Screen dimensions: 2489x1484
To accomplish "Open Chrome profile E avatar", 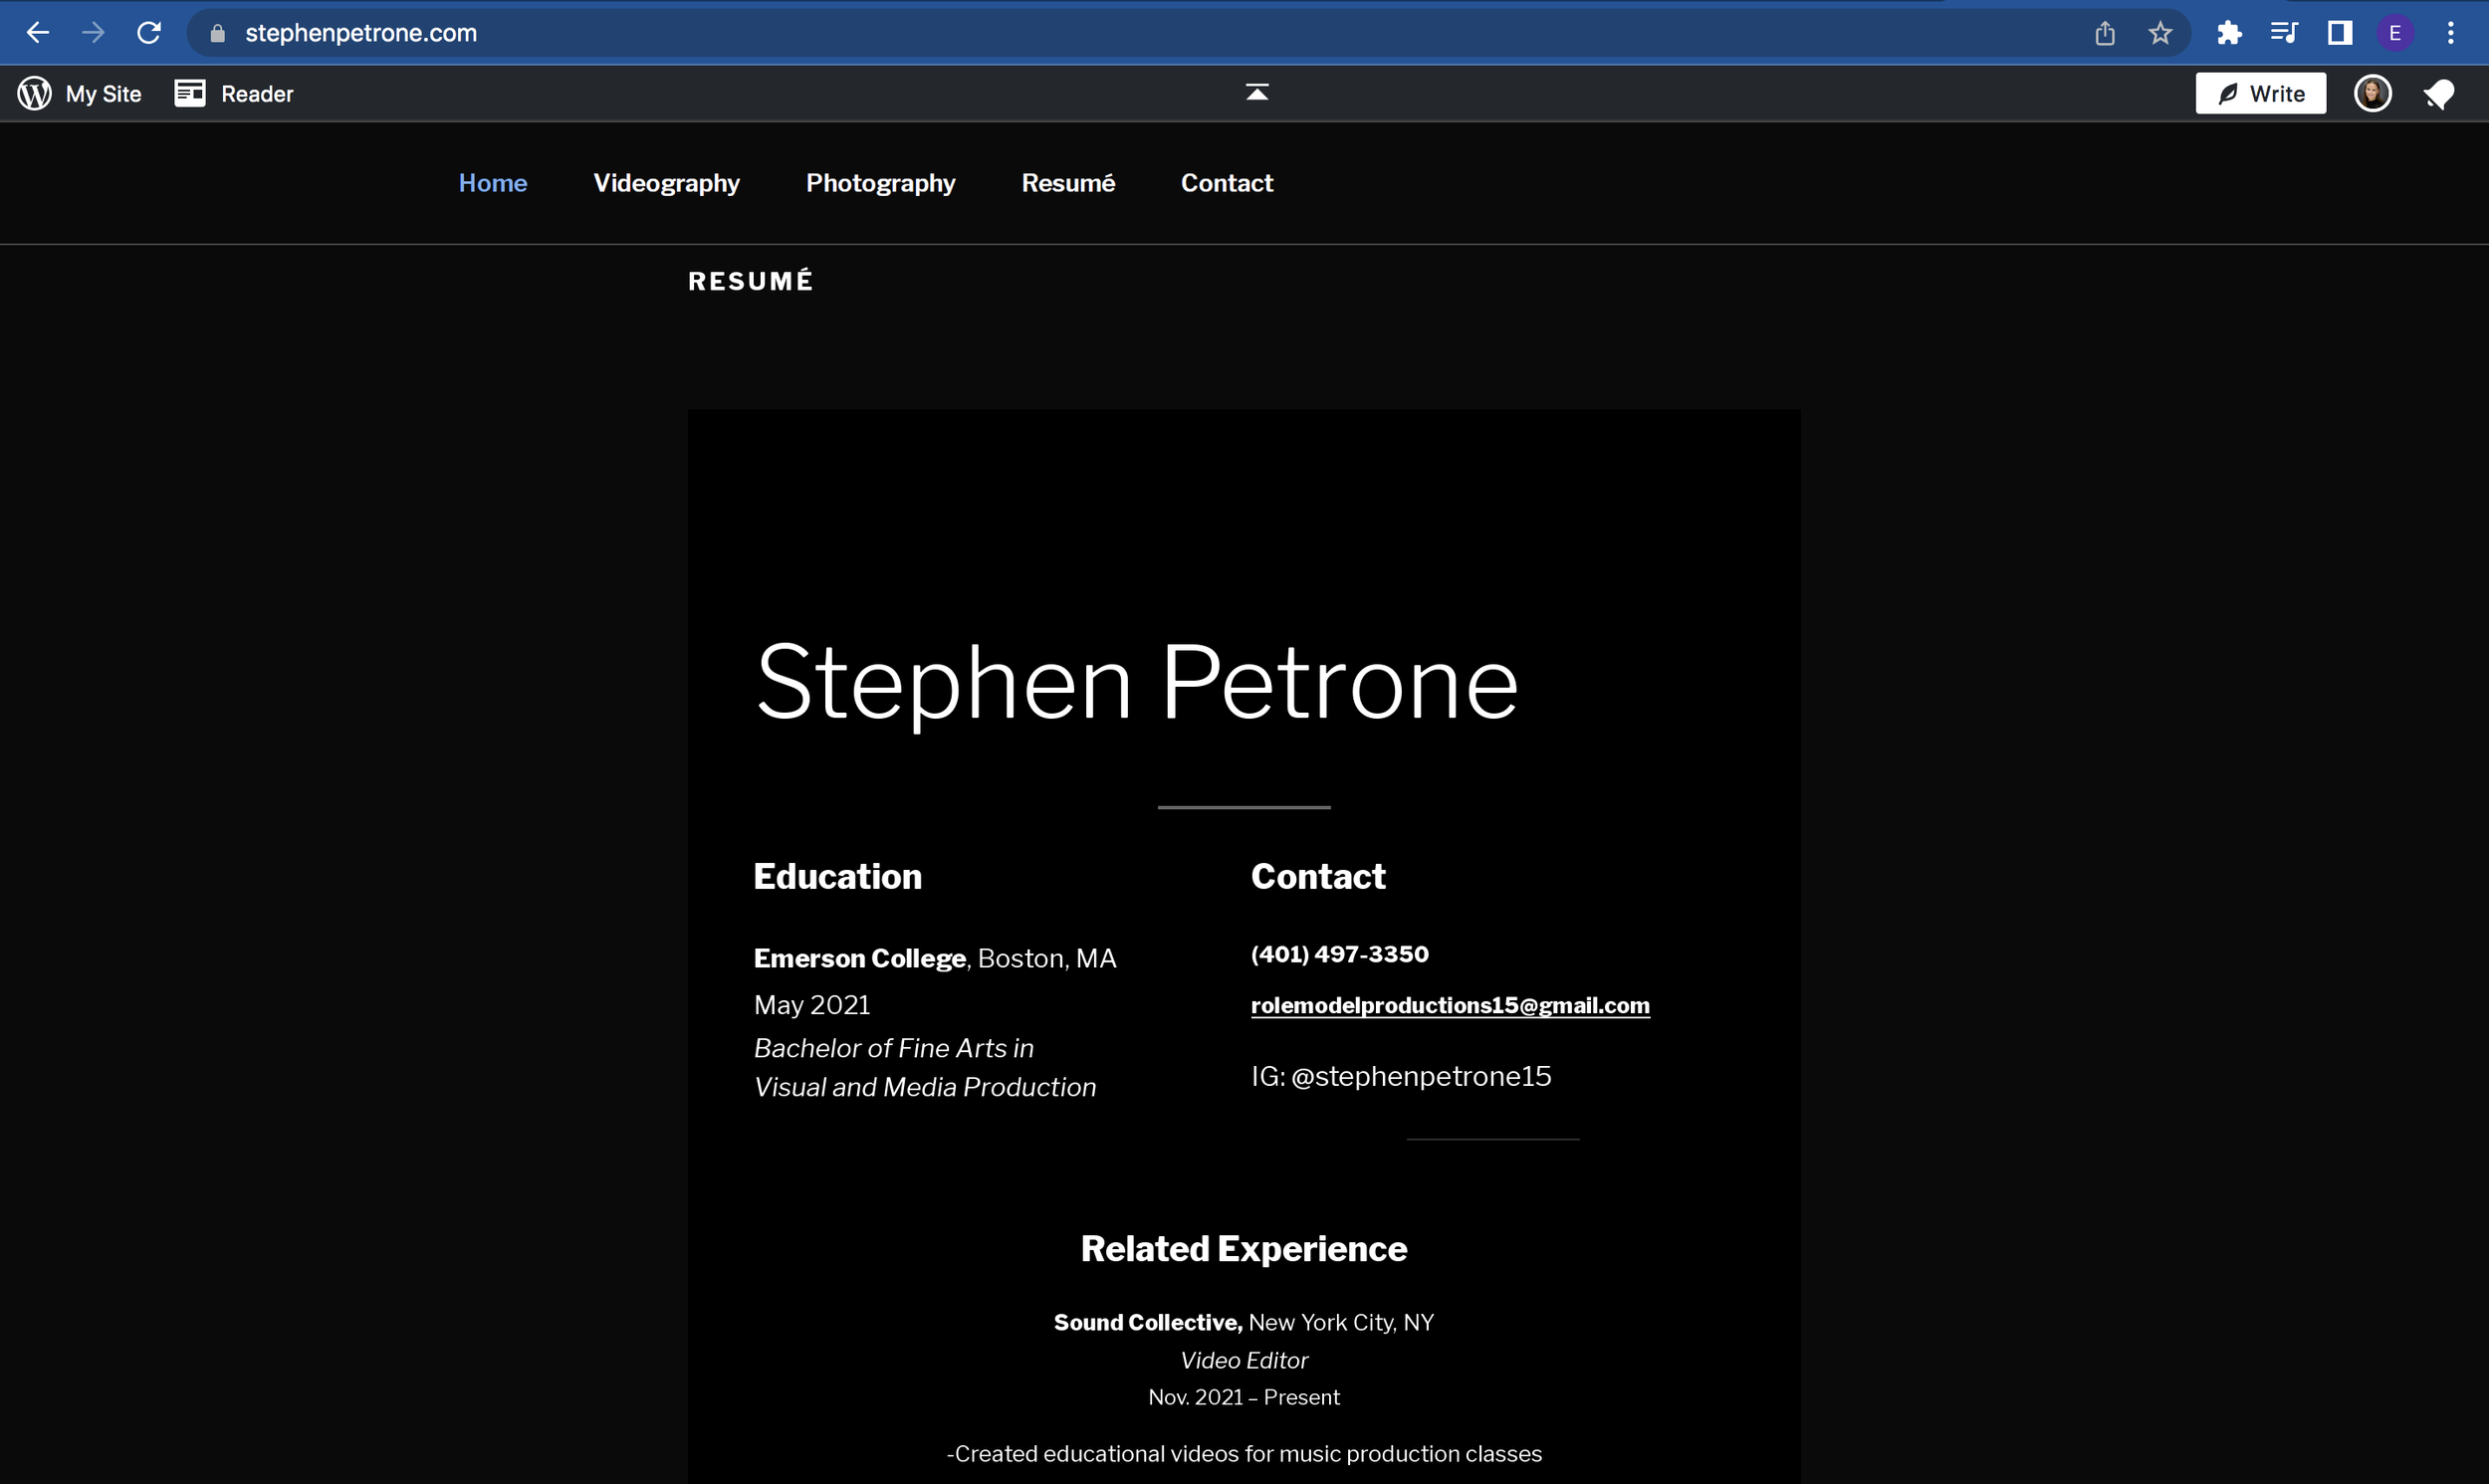I will (2395, 33).
